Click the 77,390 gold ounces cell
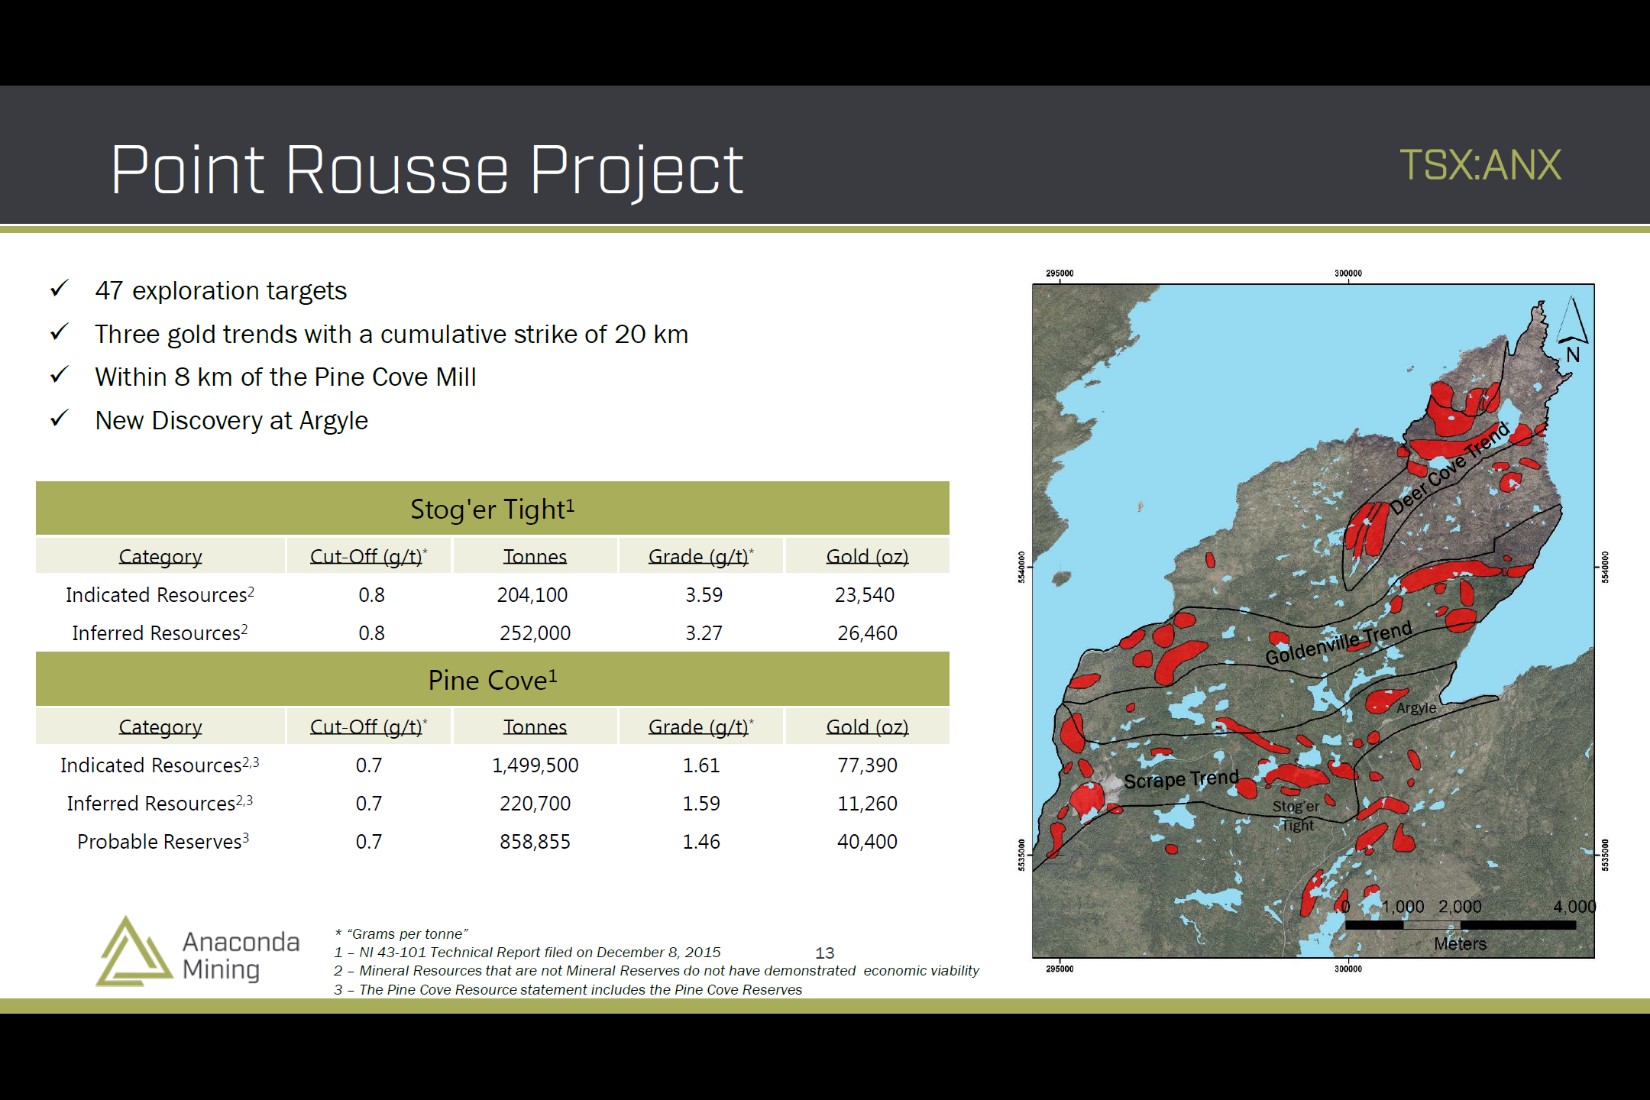 pos(867,765)
